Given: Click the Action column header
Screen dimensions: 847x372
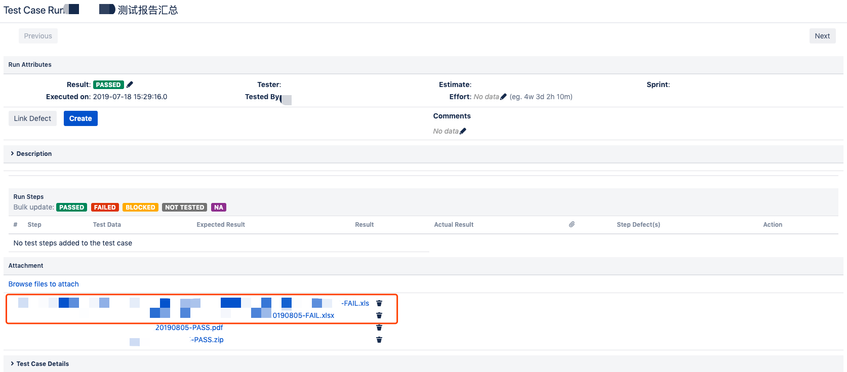Looking at the screenshot, I should pos(772,224).
